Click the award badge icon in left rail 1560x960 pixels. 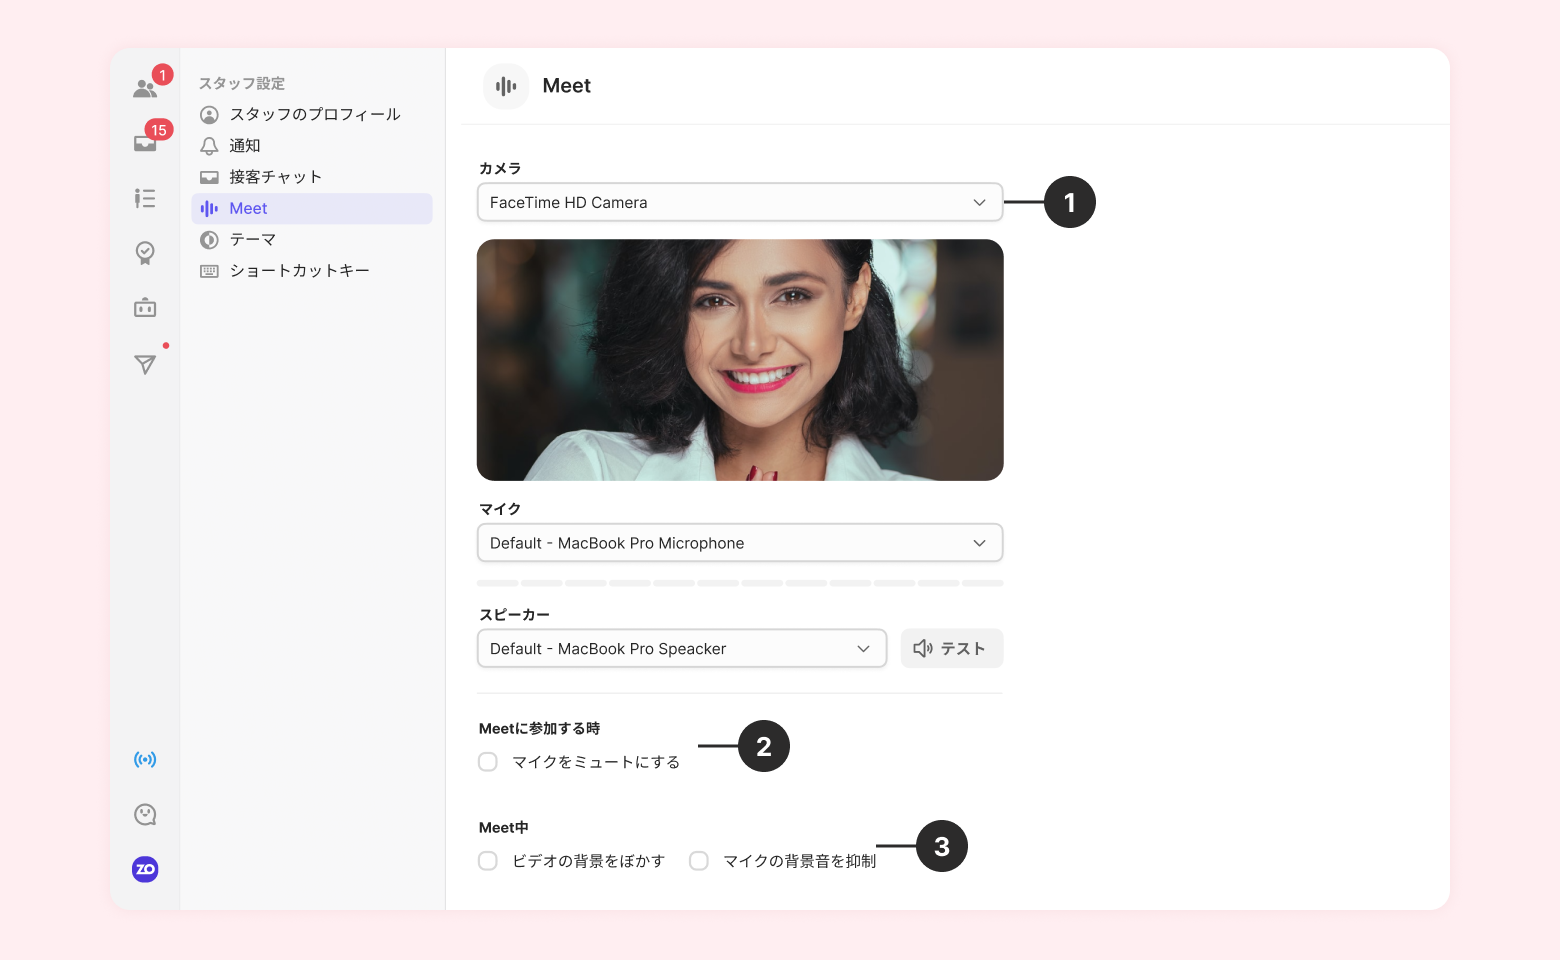coord(145,253)
